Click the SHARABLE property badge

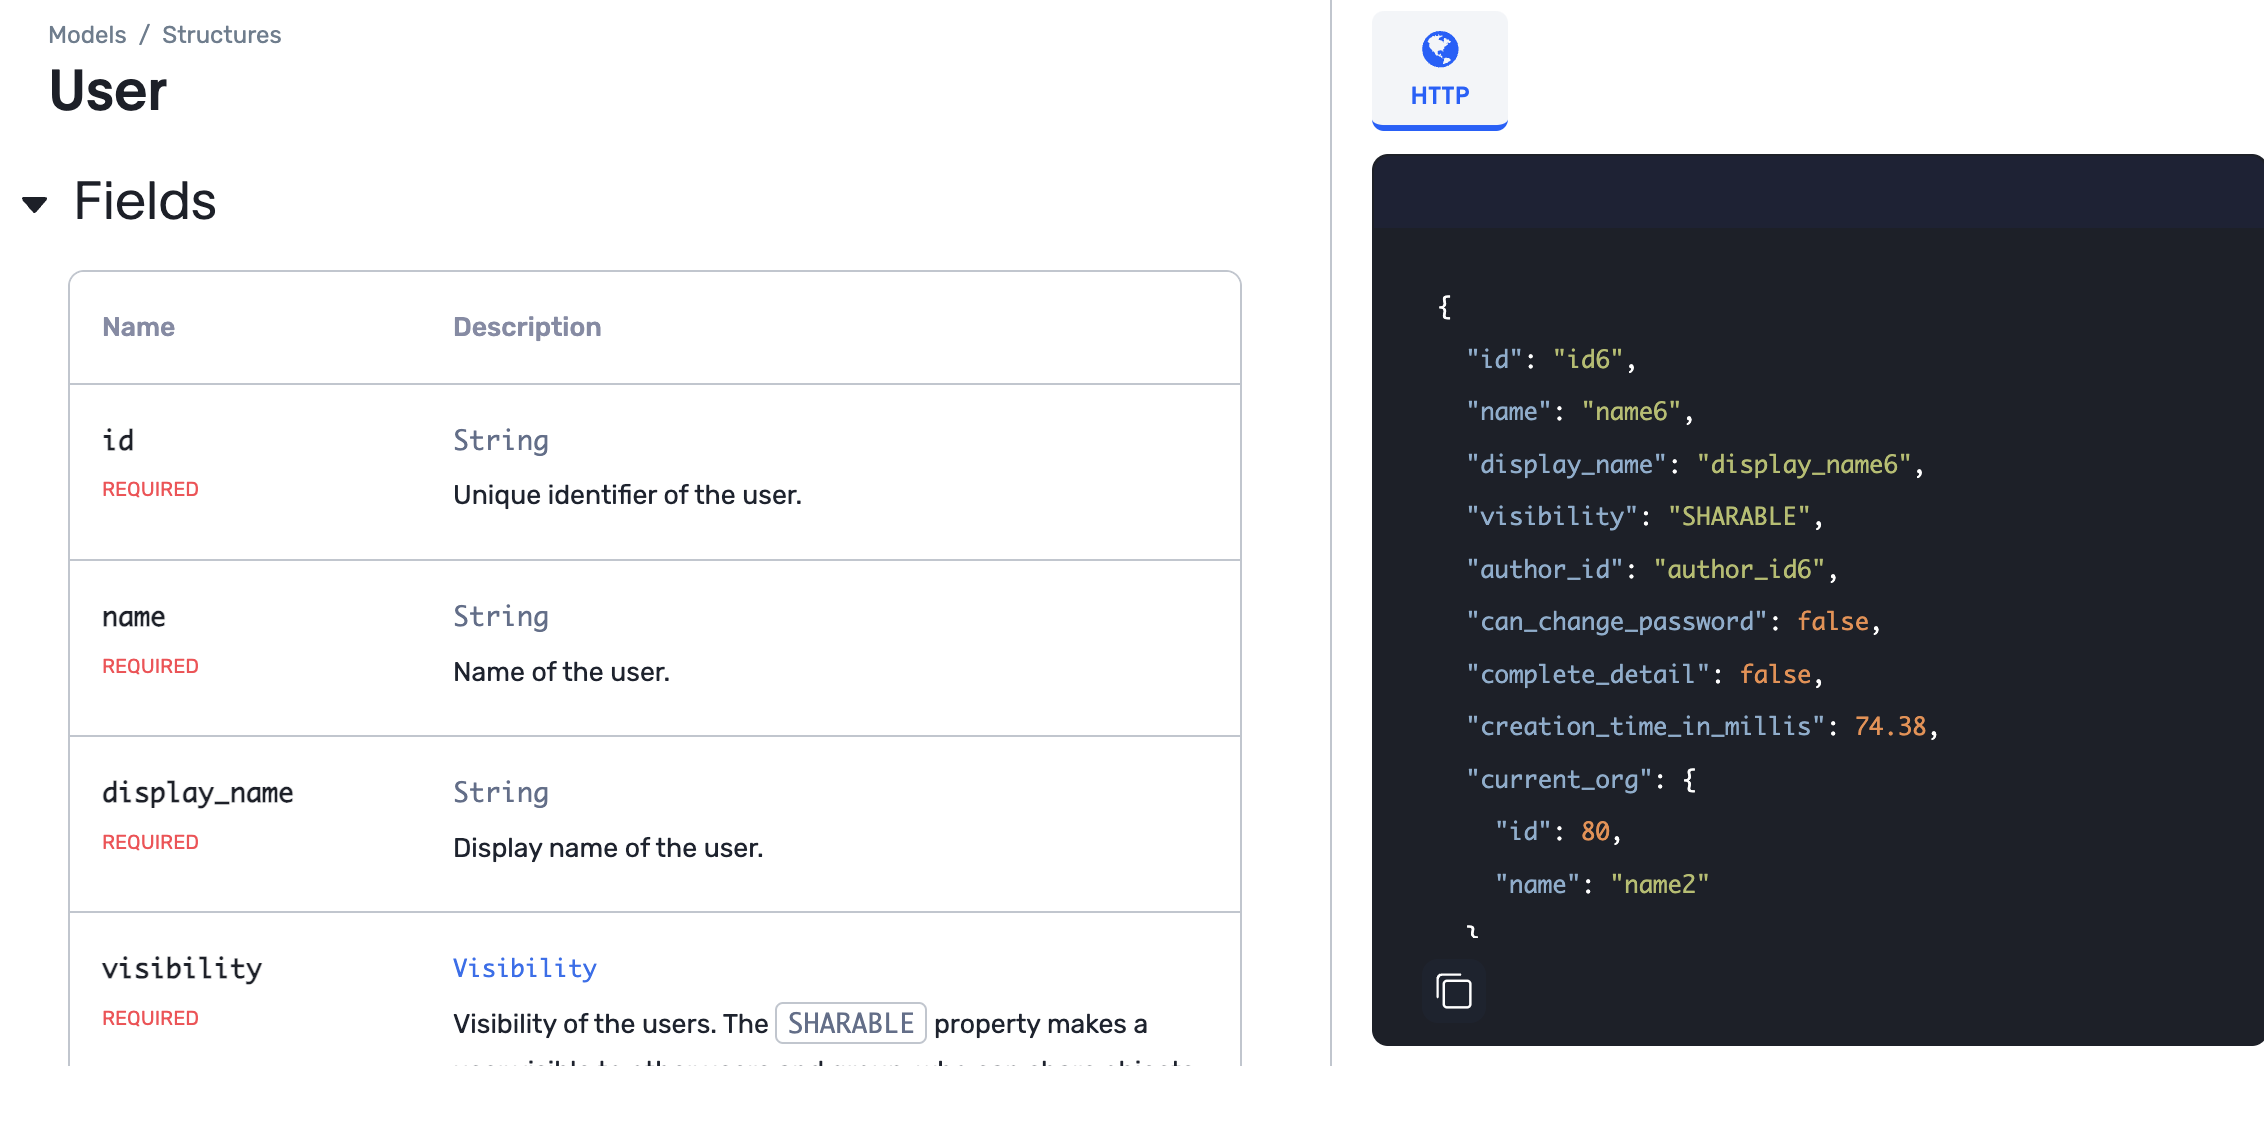850,1023
